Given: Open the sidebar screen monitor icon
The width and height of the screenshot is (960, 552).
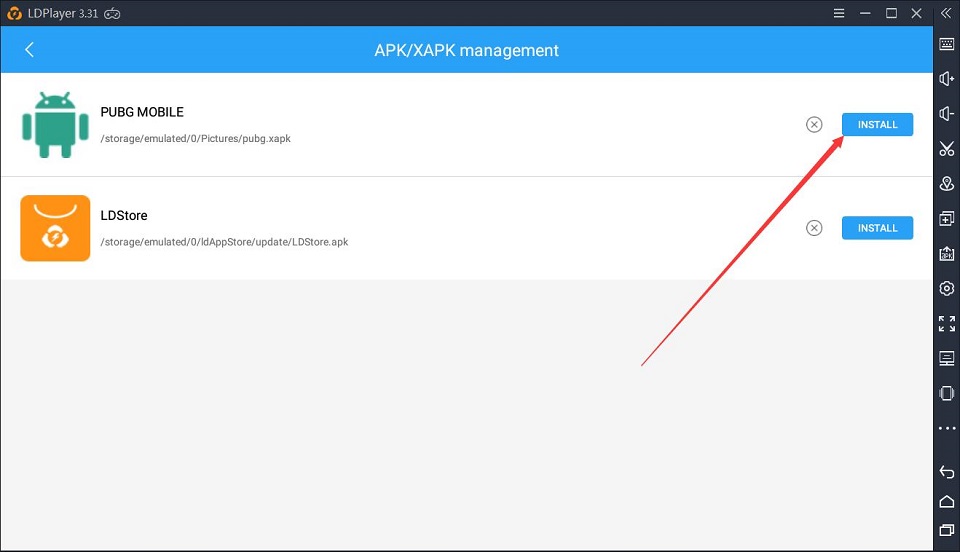Looking at the screenshot, I should point(947,358).
